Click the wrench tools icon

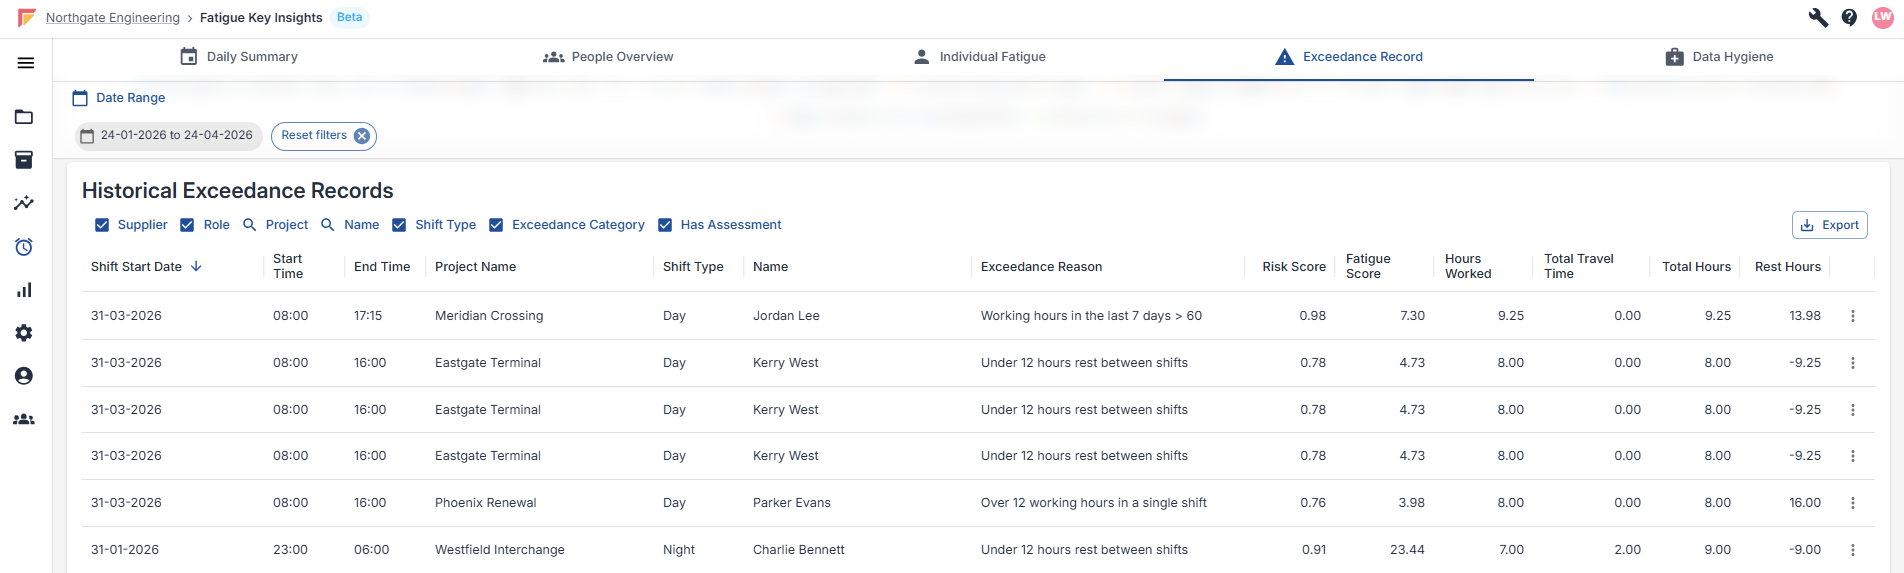point(1818,18)
